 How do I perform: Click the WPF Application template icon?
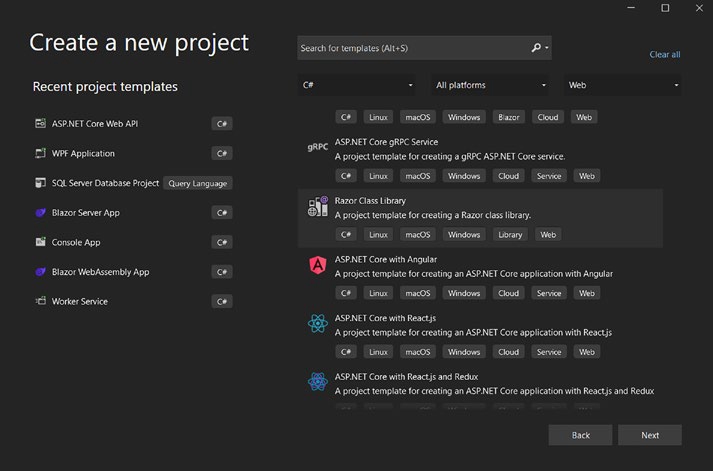click(40, 153)
